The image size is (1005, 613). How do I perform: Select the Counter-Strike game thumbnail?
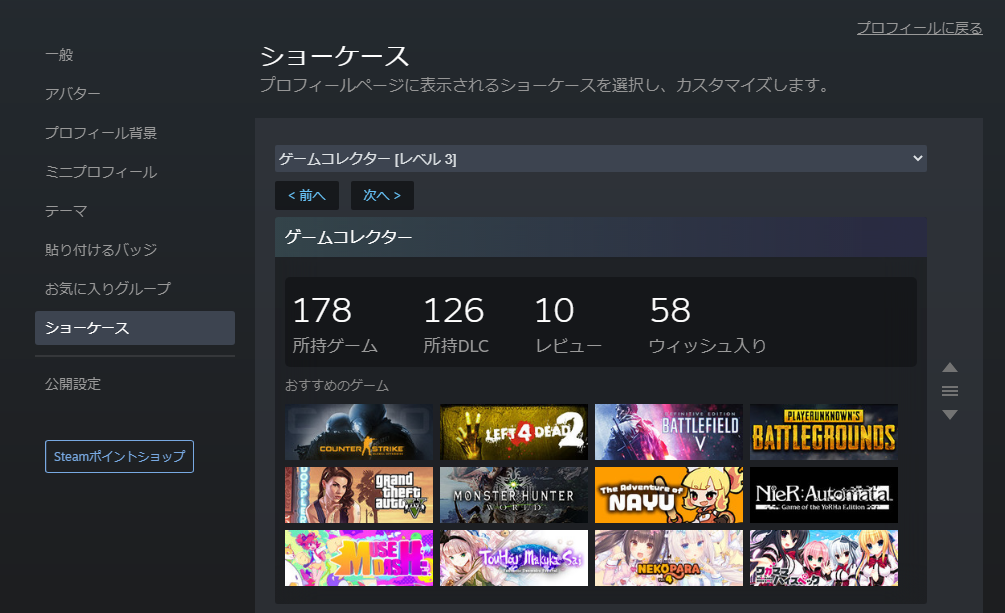coord(359,432)
